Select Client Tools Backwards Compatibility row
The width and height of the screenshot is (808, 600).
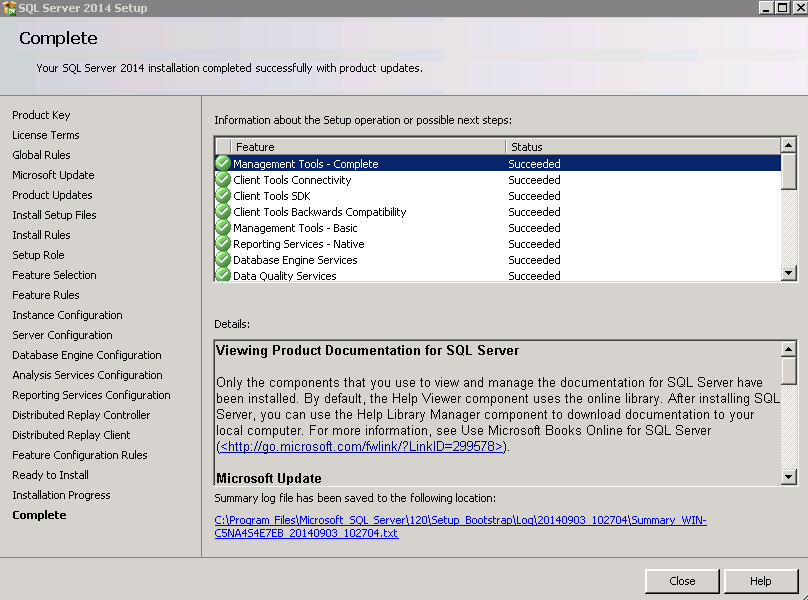[498, 211]
